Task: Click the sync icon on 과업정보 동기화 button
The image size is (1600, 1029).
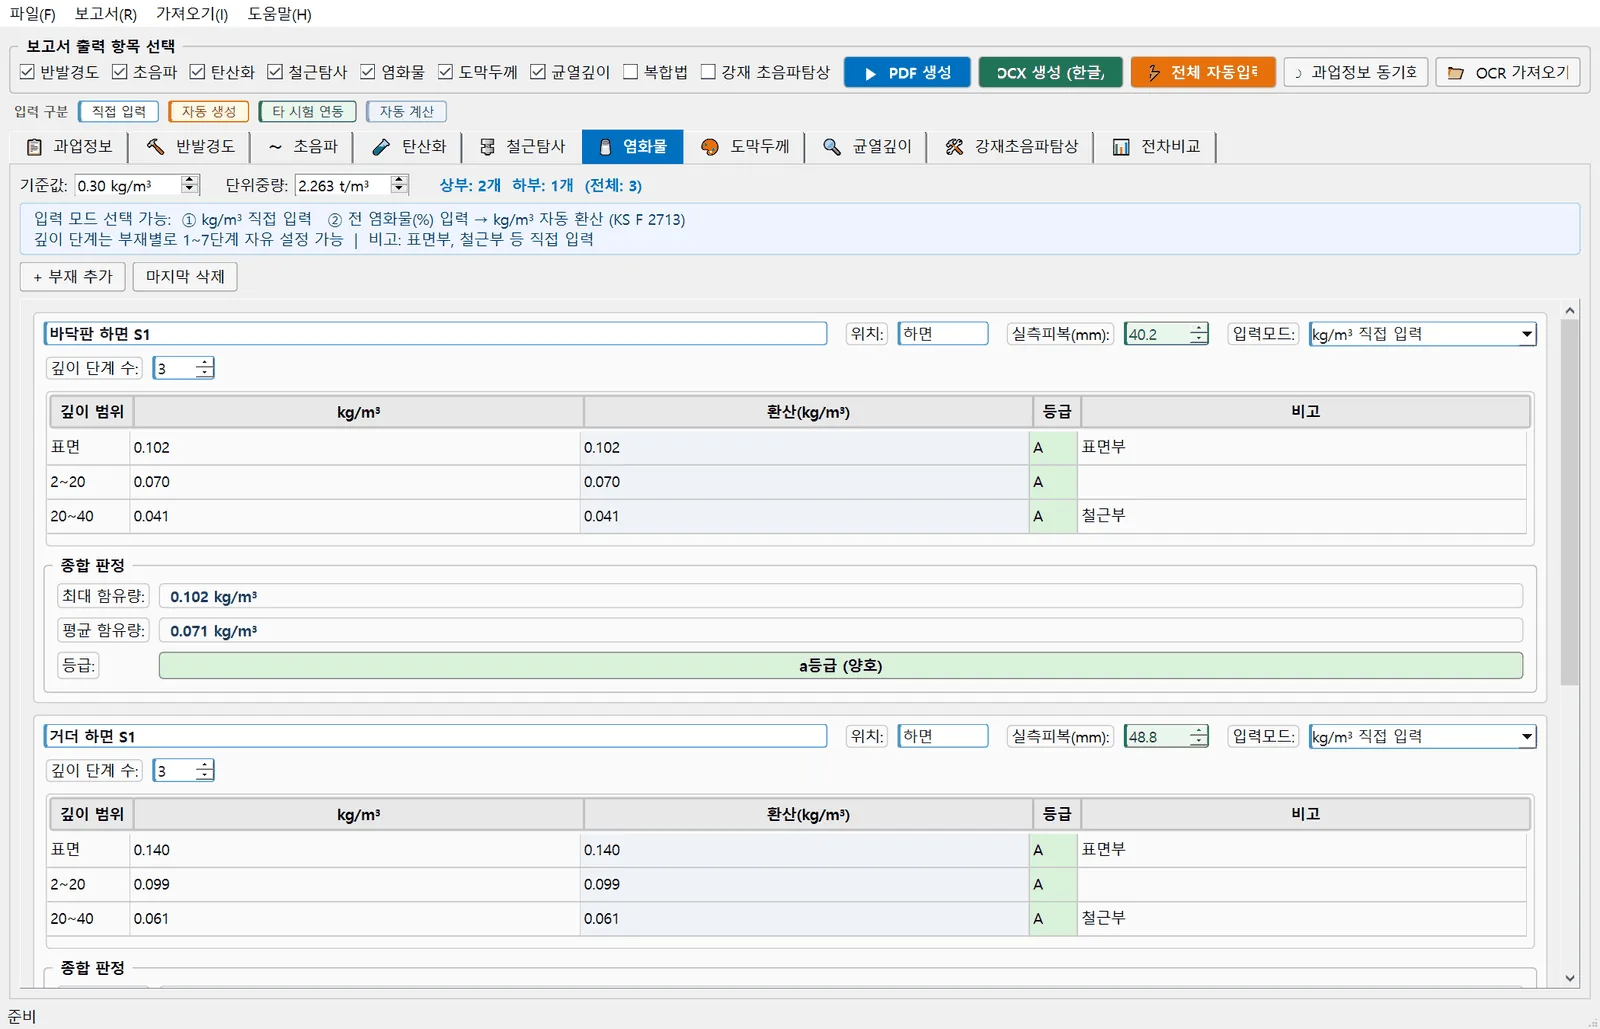Action: click(1298, 73)
